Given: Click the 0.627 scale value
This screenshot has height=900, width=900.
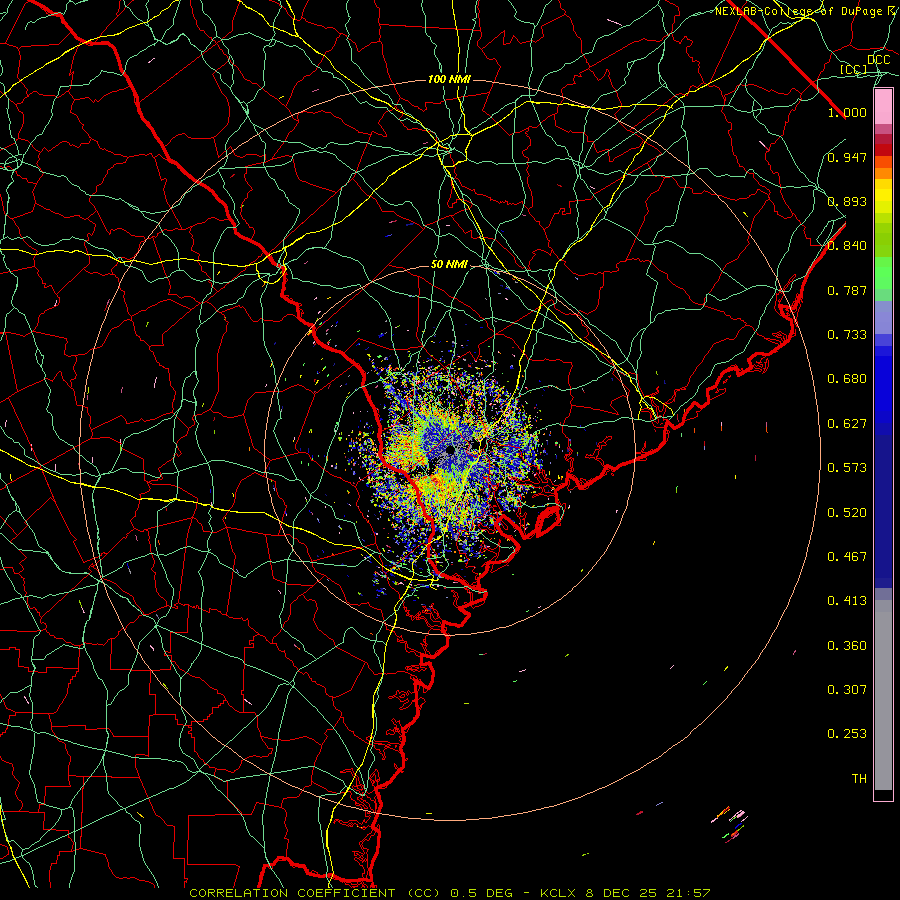Looking at the screenshot, I should [x=847, y=424].
